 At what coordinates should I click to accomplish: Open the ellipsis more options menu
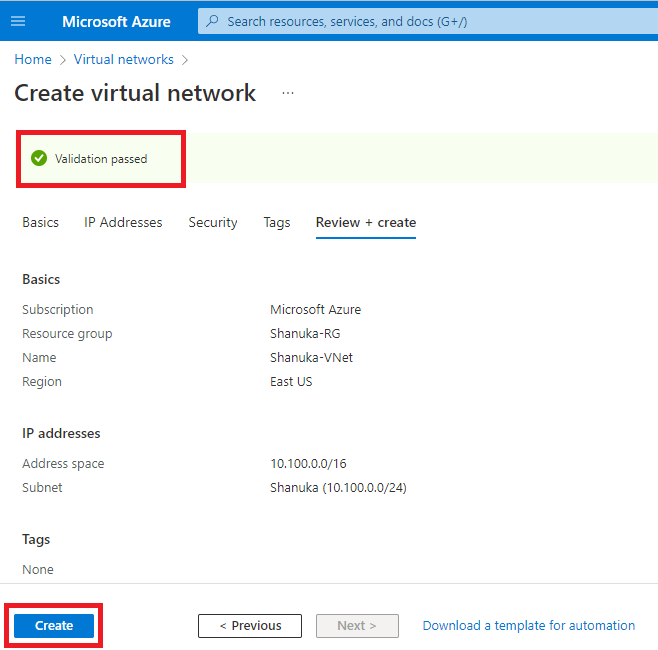click(x=287, y=93)
